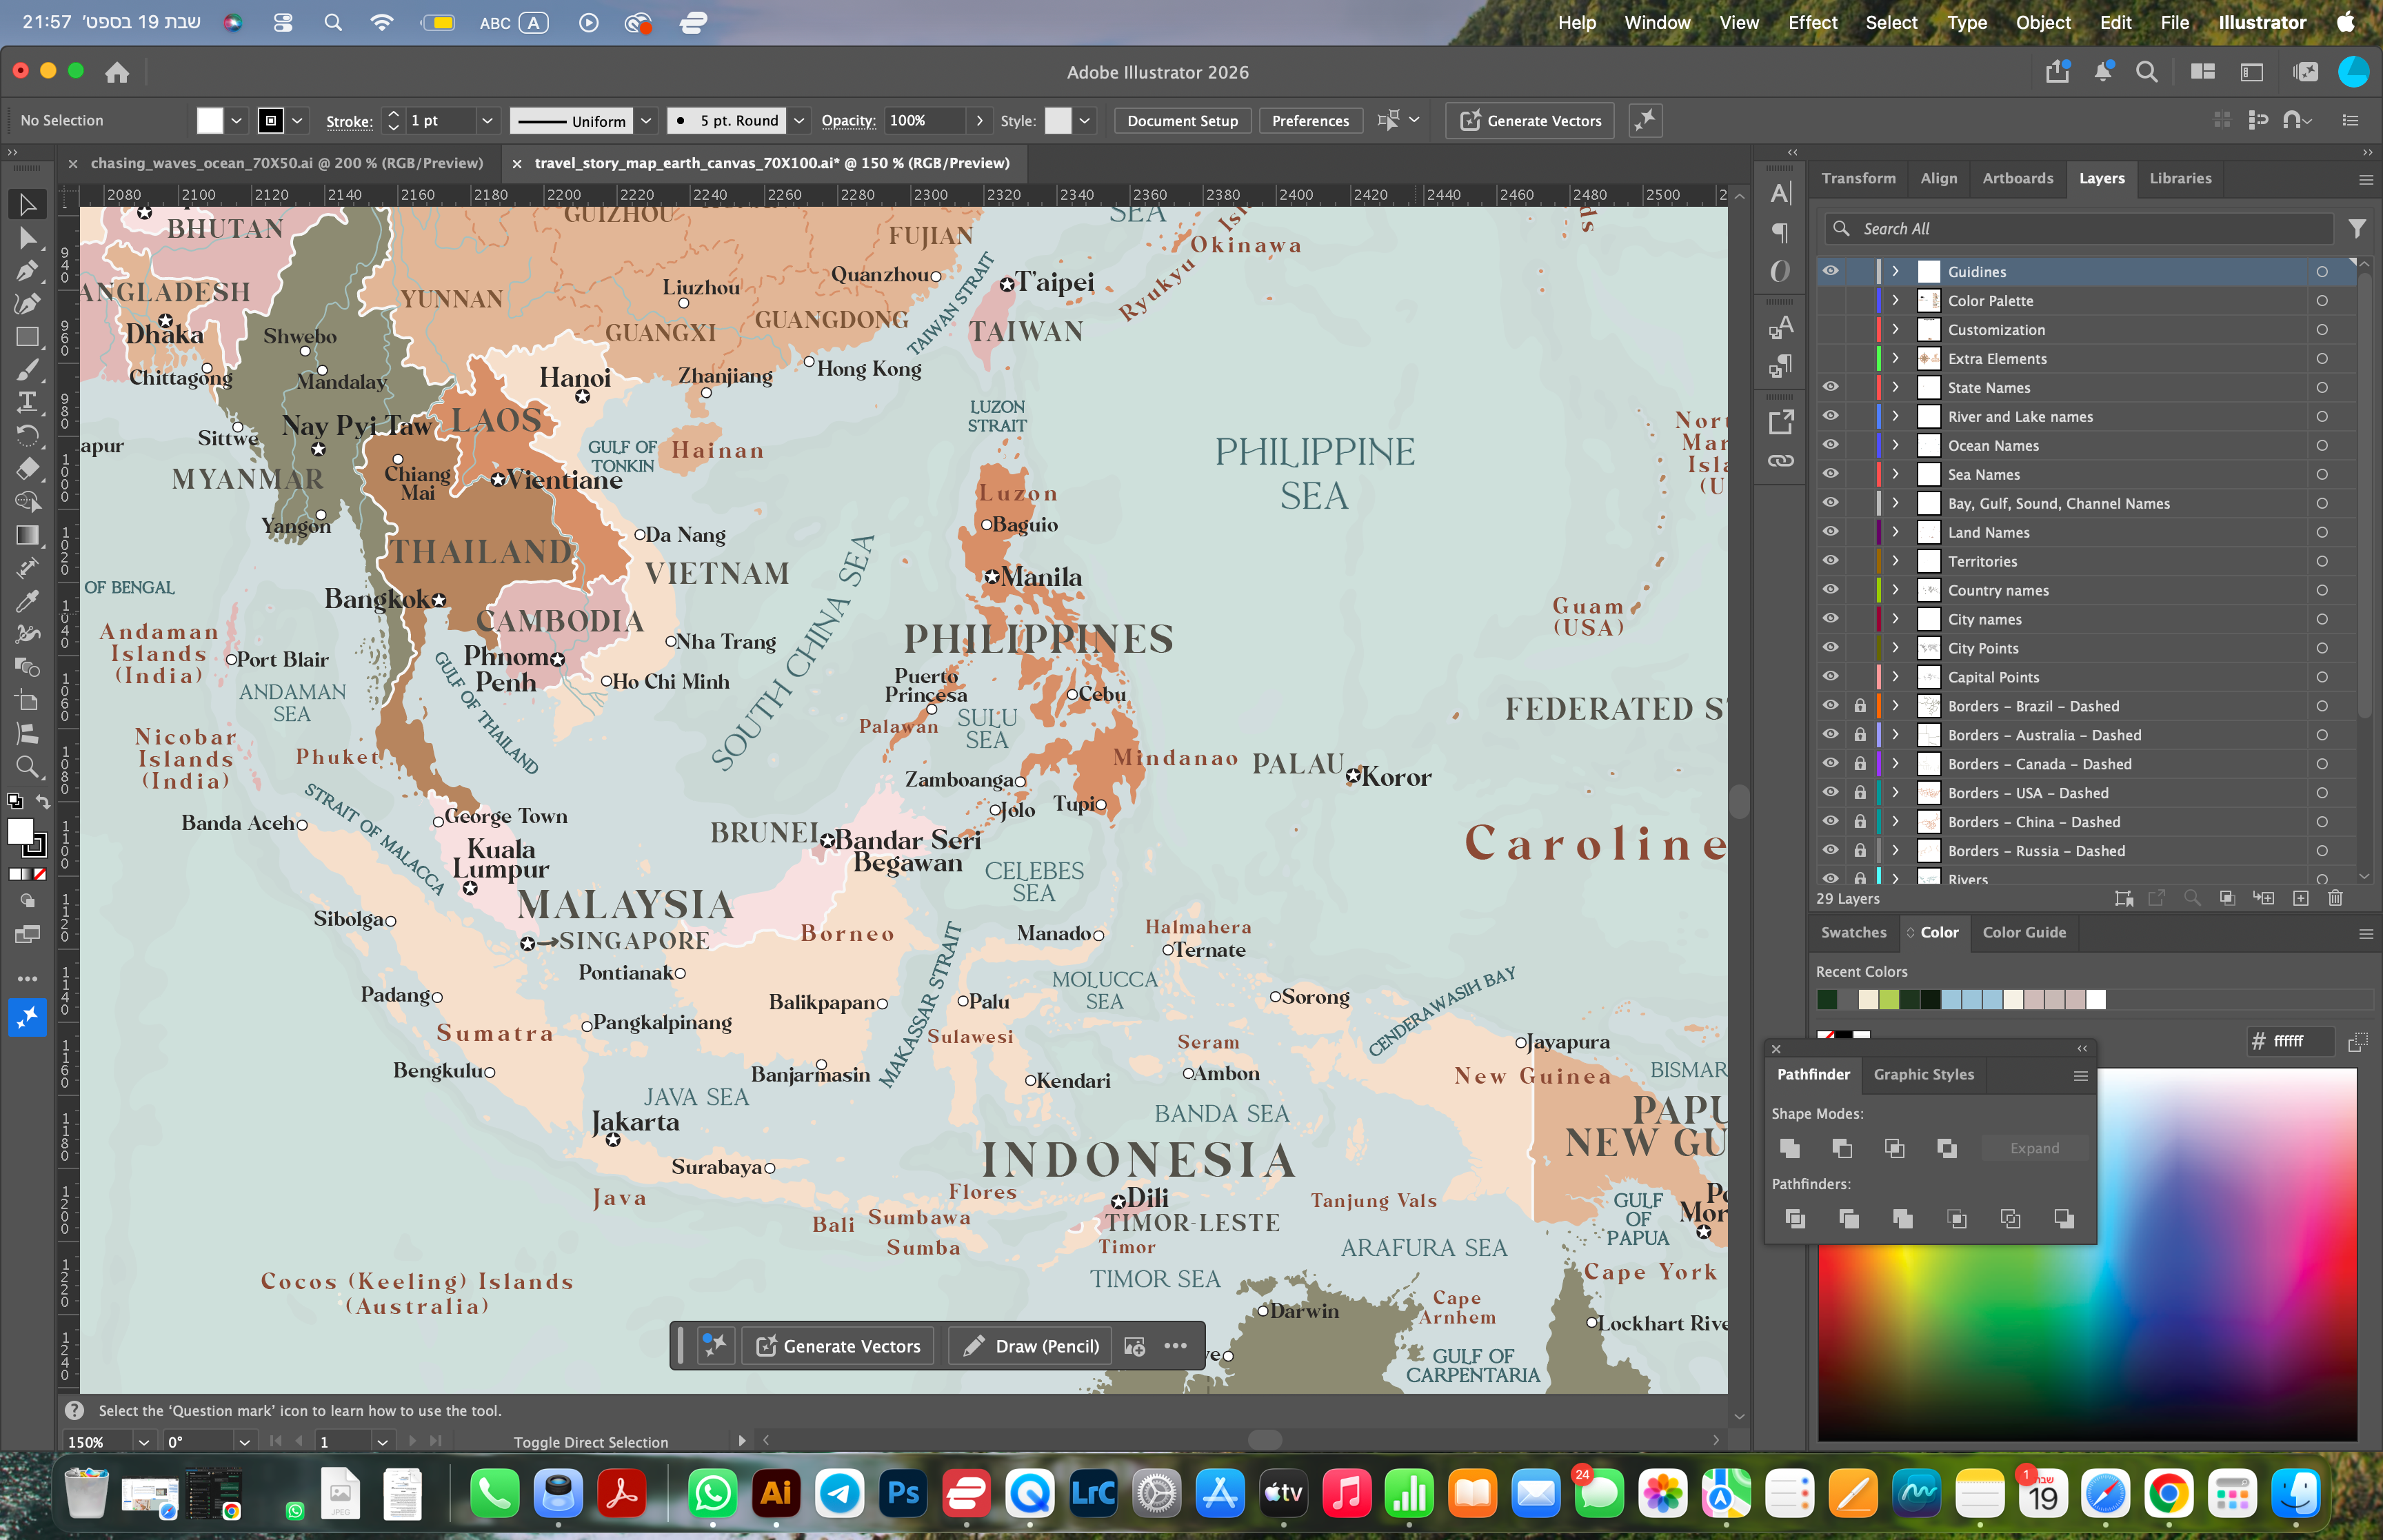This screenshot has height=1540, width=2383.
Task: Open Document Setup
Action: 1182,121
